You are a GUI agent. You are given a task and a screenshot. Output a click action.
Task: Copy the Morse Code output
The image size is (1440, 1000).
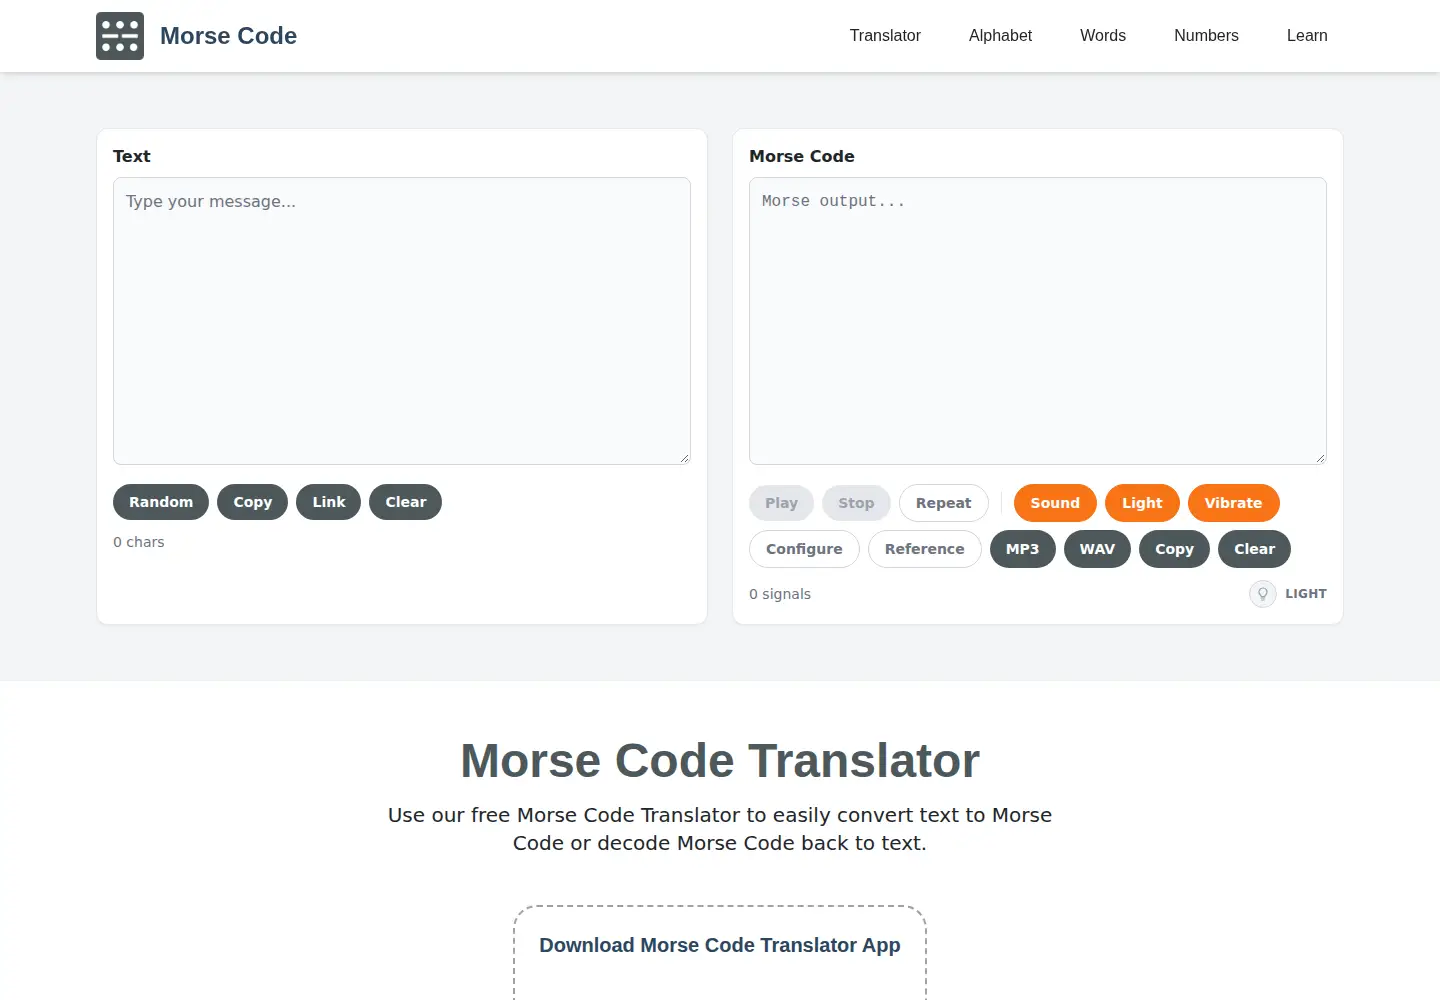[1175, 549]
